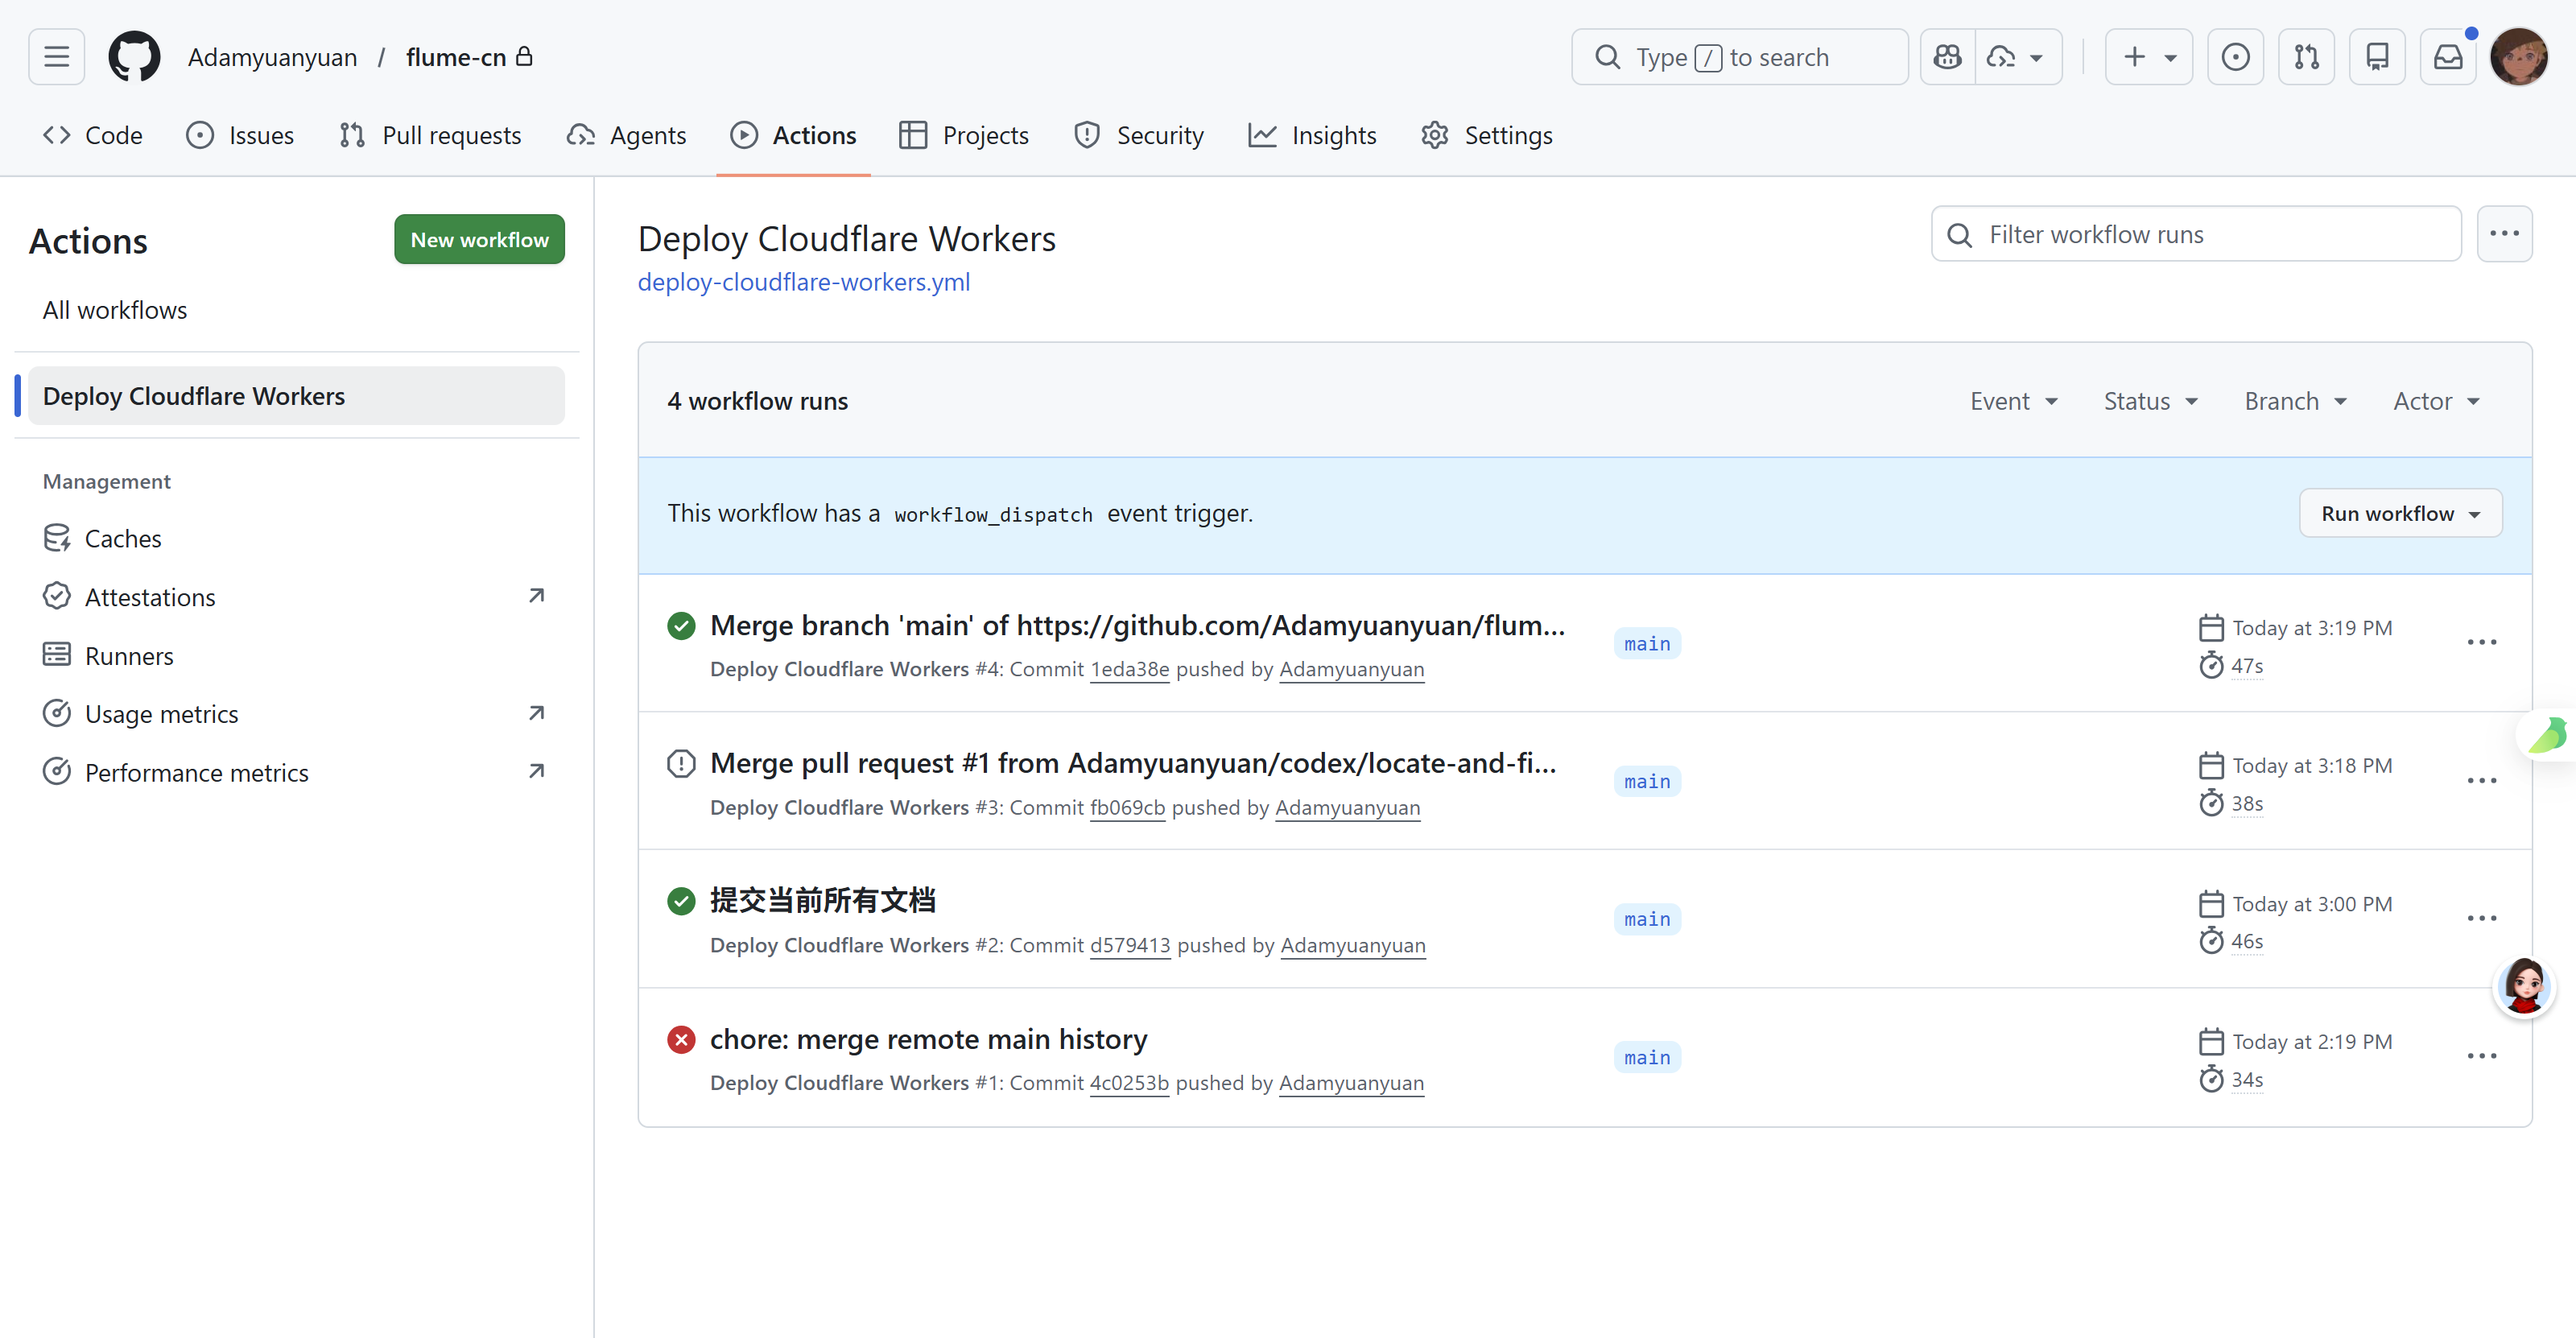Focus the Filter workflow runs input

point(2196,234)
